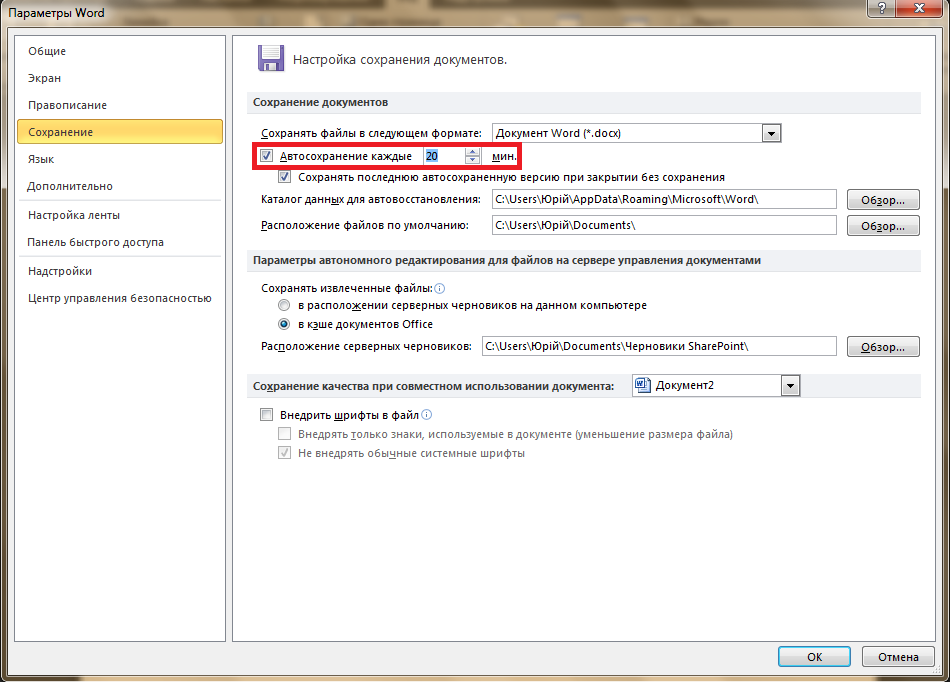Click the autosave minutes field showing 20
950x682 pixels.
click(x=444, y=156)
